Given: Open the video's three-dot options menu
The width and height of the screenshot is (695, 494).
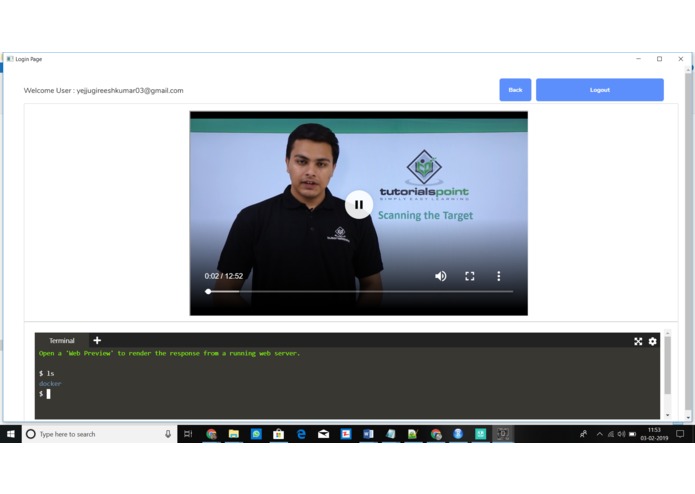Looking at the screenshot, I should (x=499, y=276).
